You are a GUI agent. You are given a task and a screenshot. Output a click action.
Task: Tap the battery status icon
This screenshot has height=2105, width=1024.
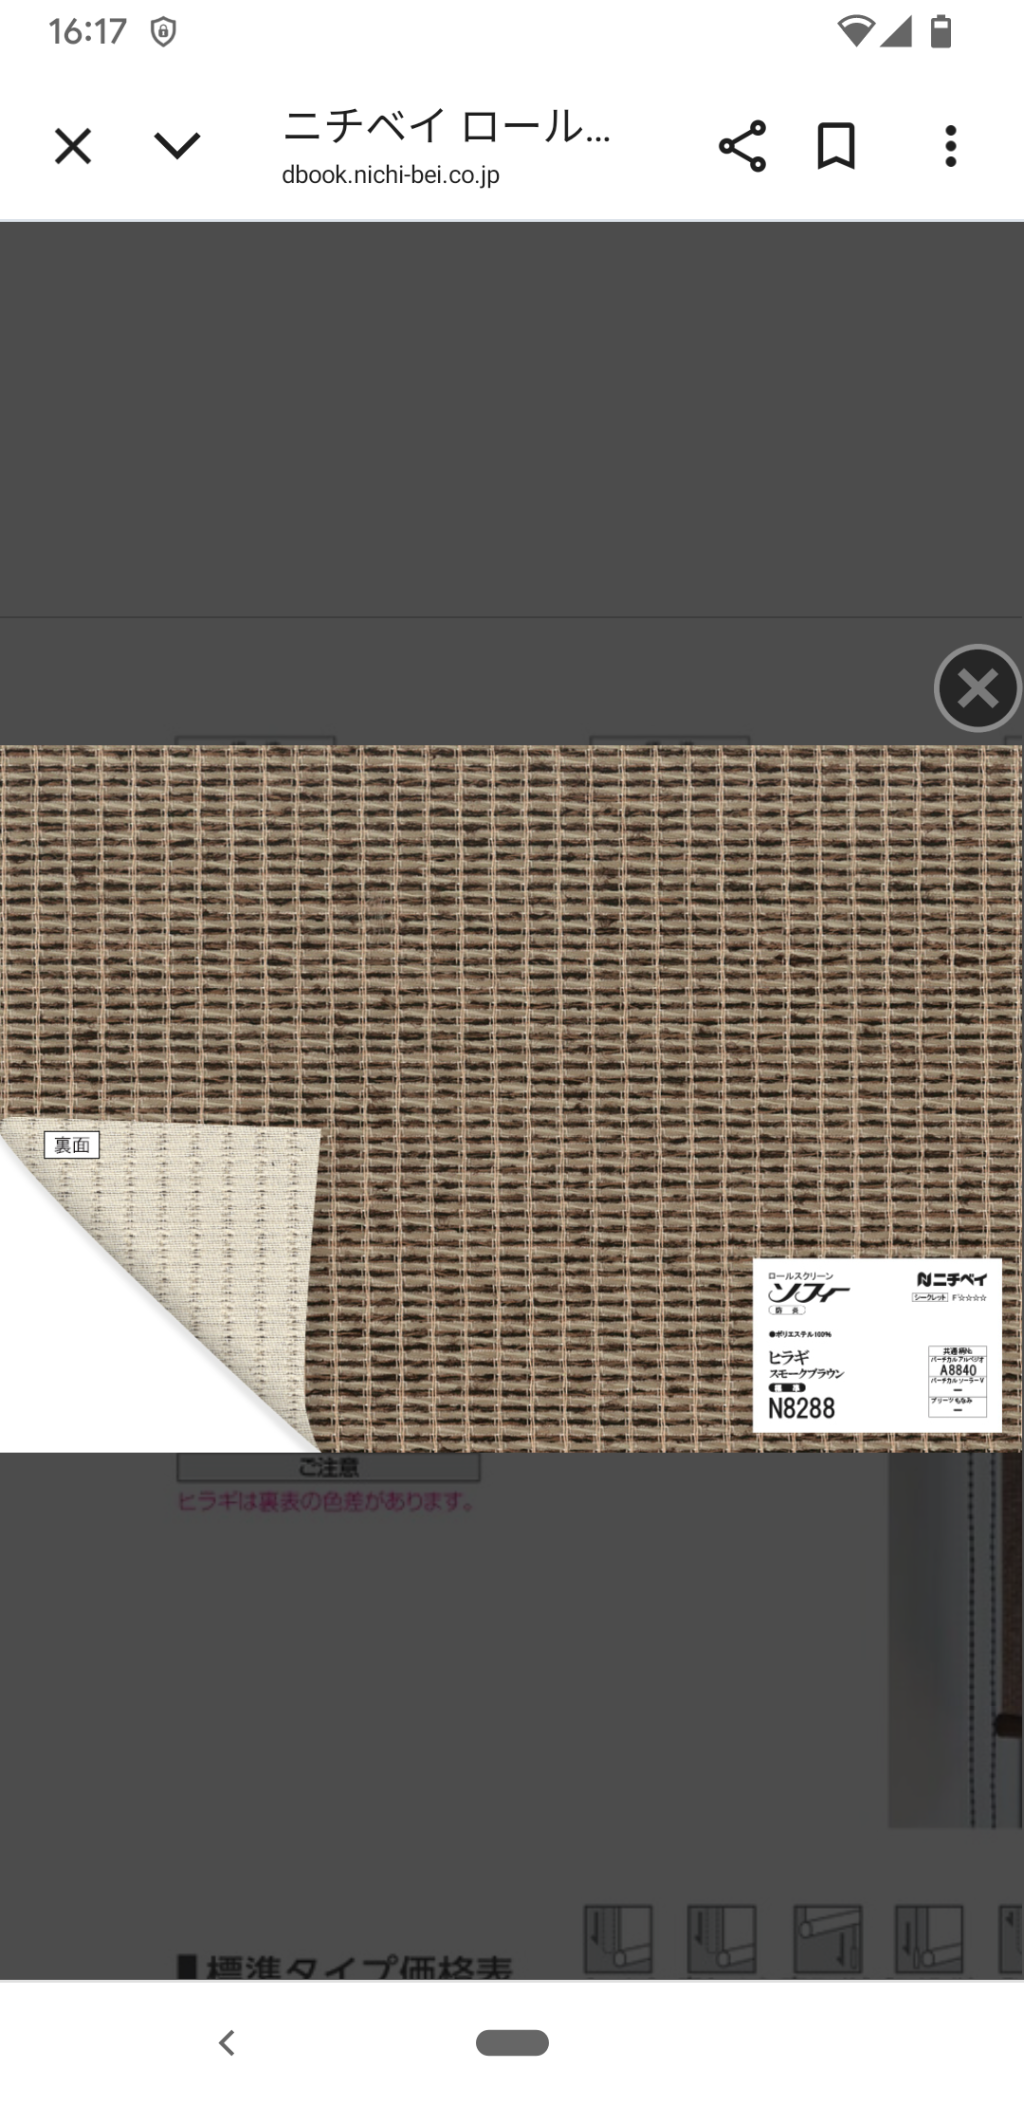click(x=940, y=32)
